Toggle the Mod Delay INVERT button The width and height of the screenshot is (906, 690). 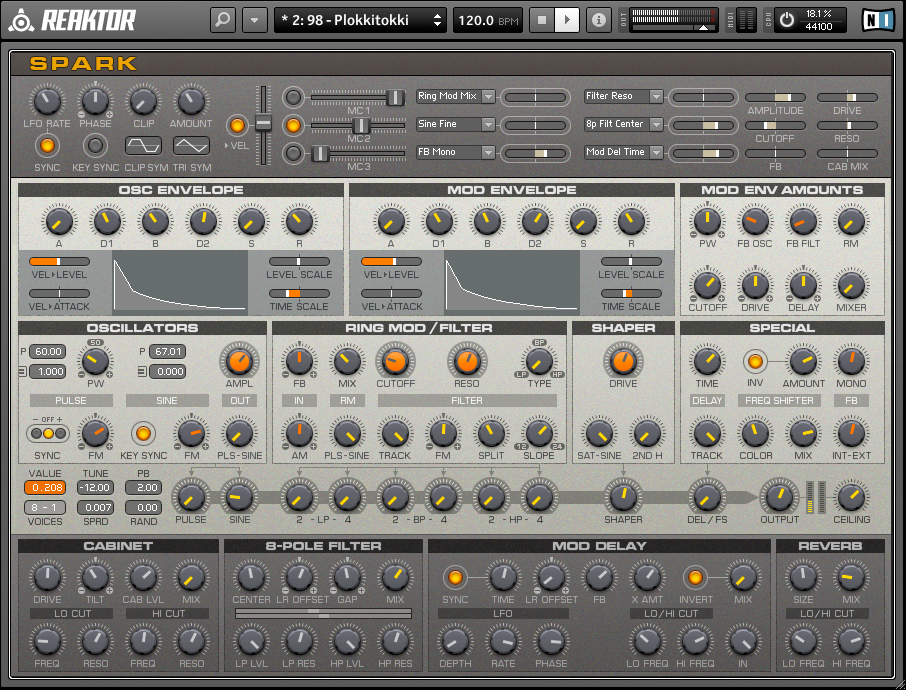click(695, 577)
